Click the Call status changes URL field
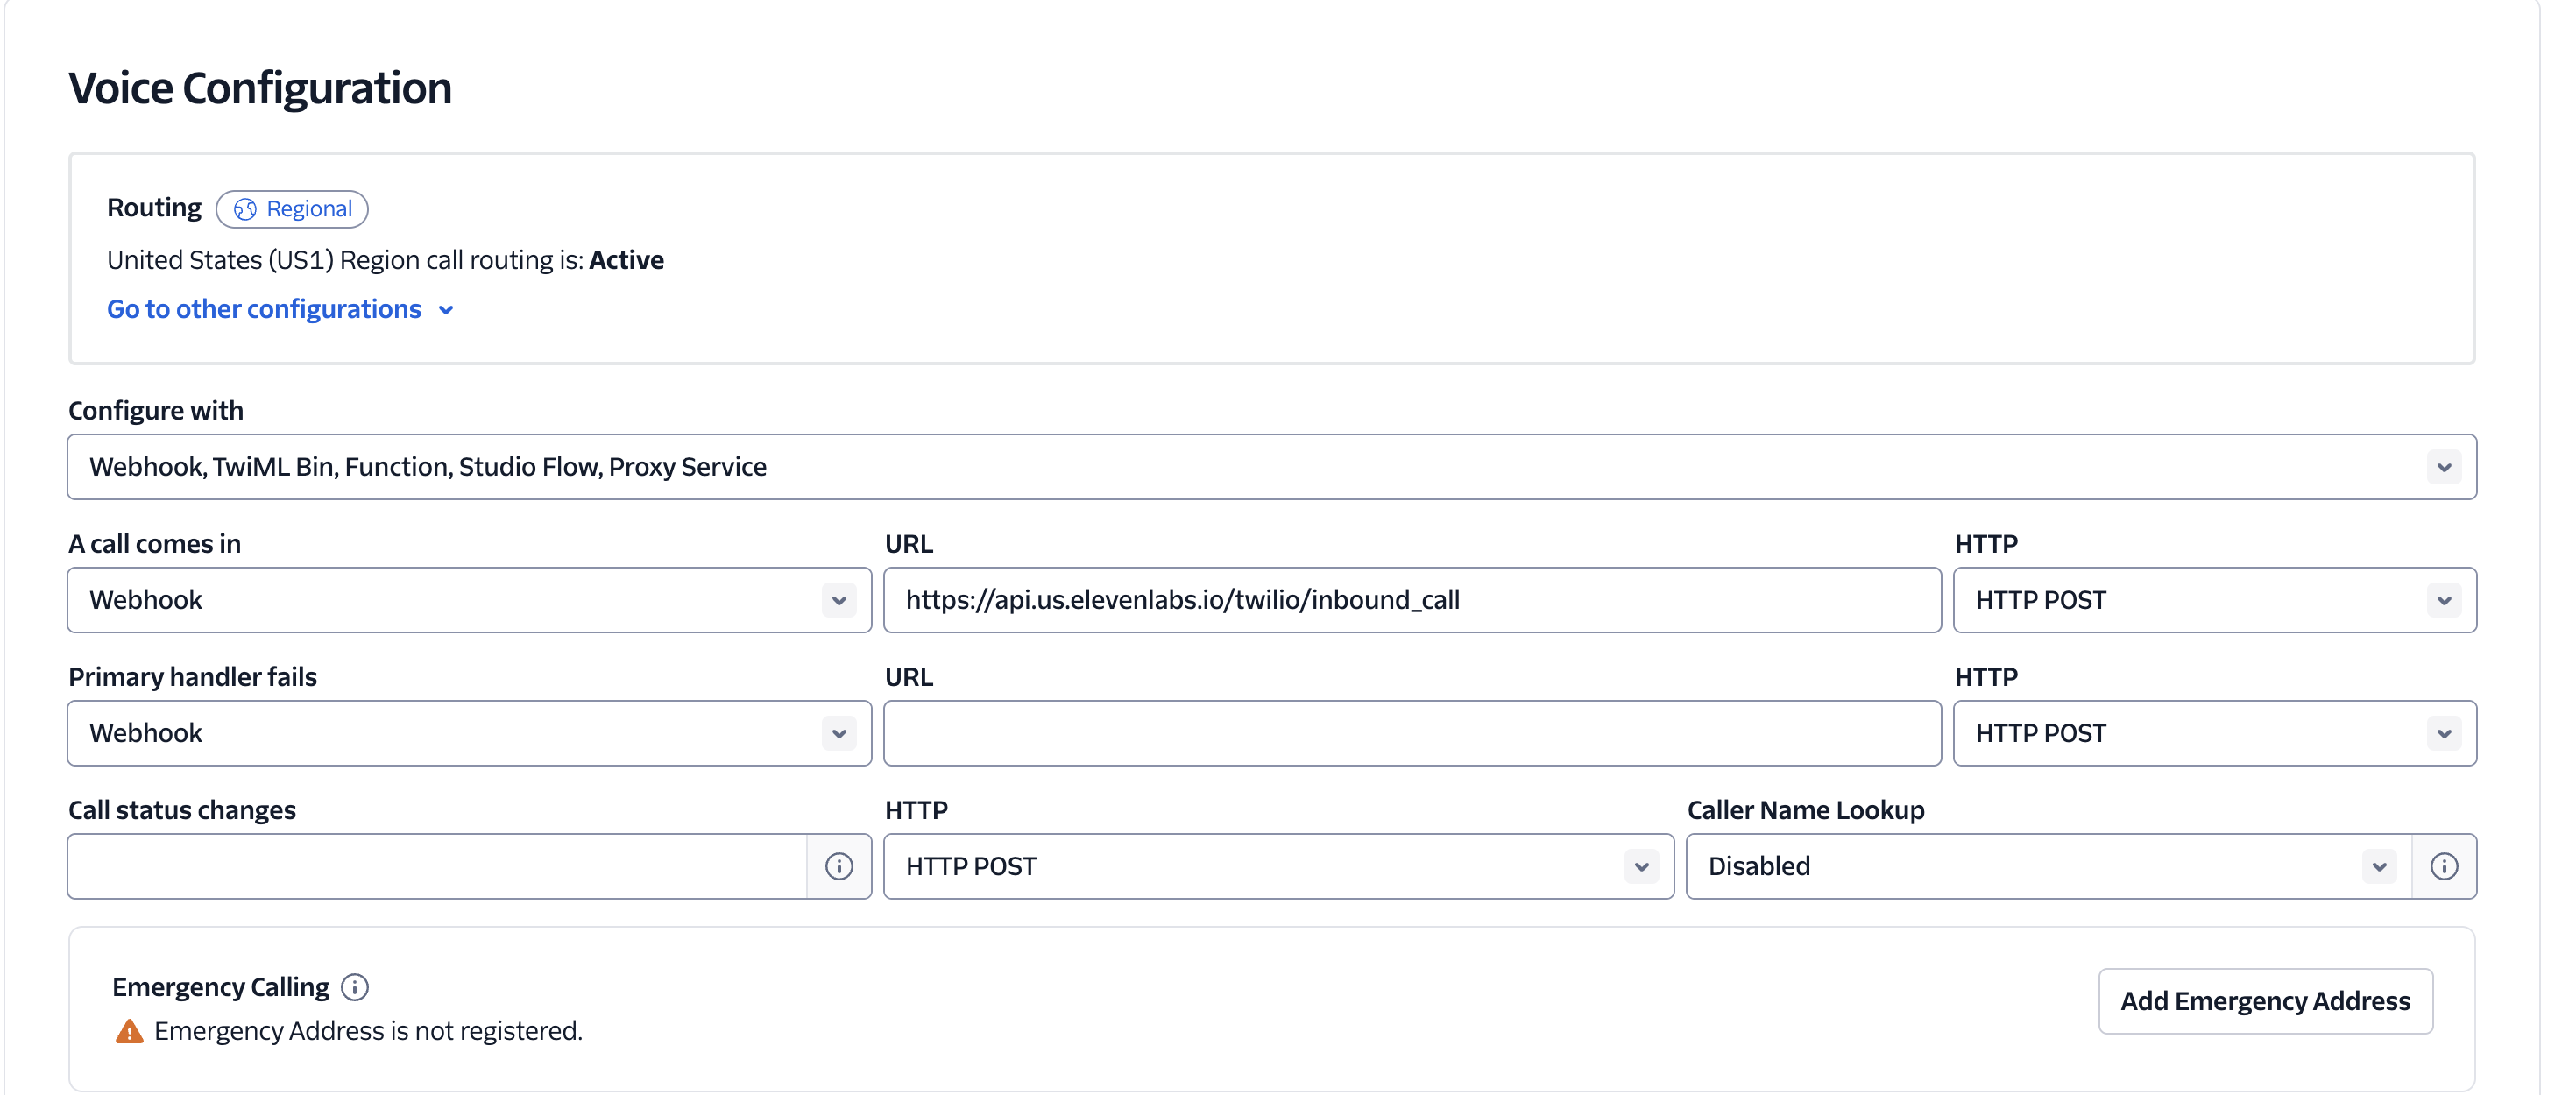The width and height of the screenshot is (2576, 1095). [x=437, y=866]
